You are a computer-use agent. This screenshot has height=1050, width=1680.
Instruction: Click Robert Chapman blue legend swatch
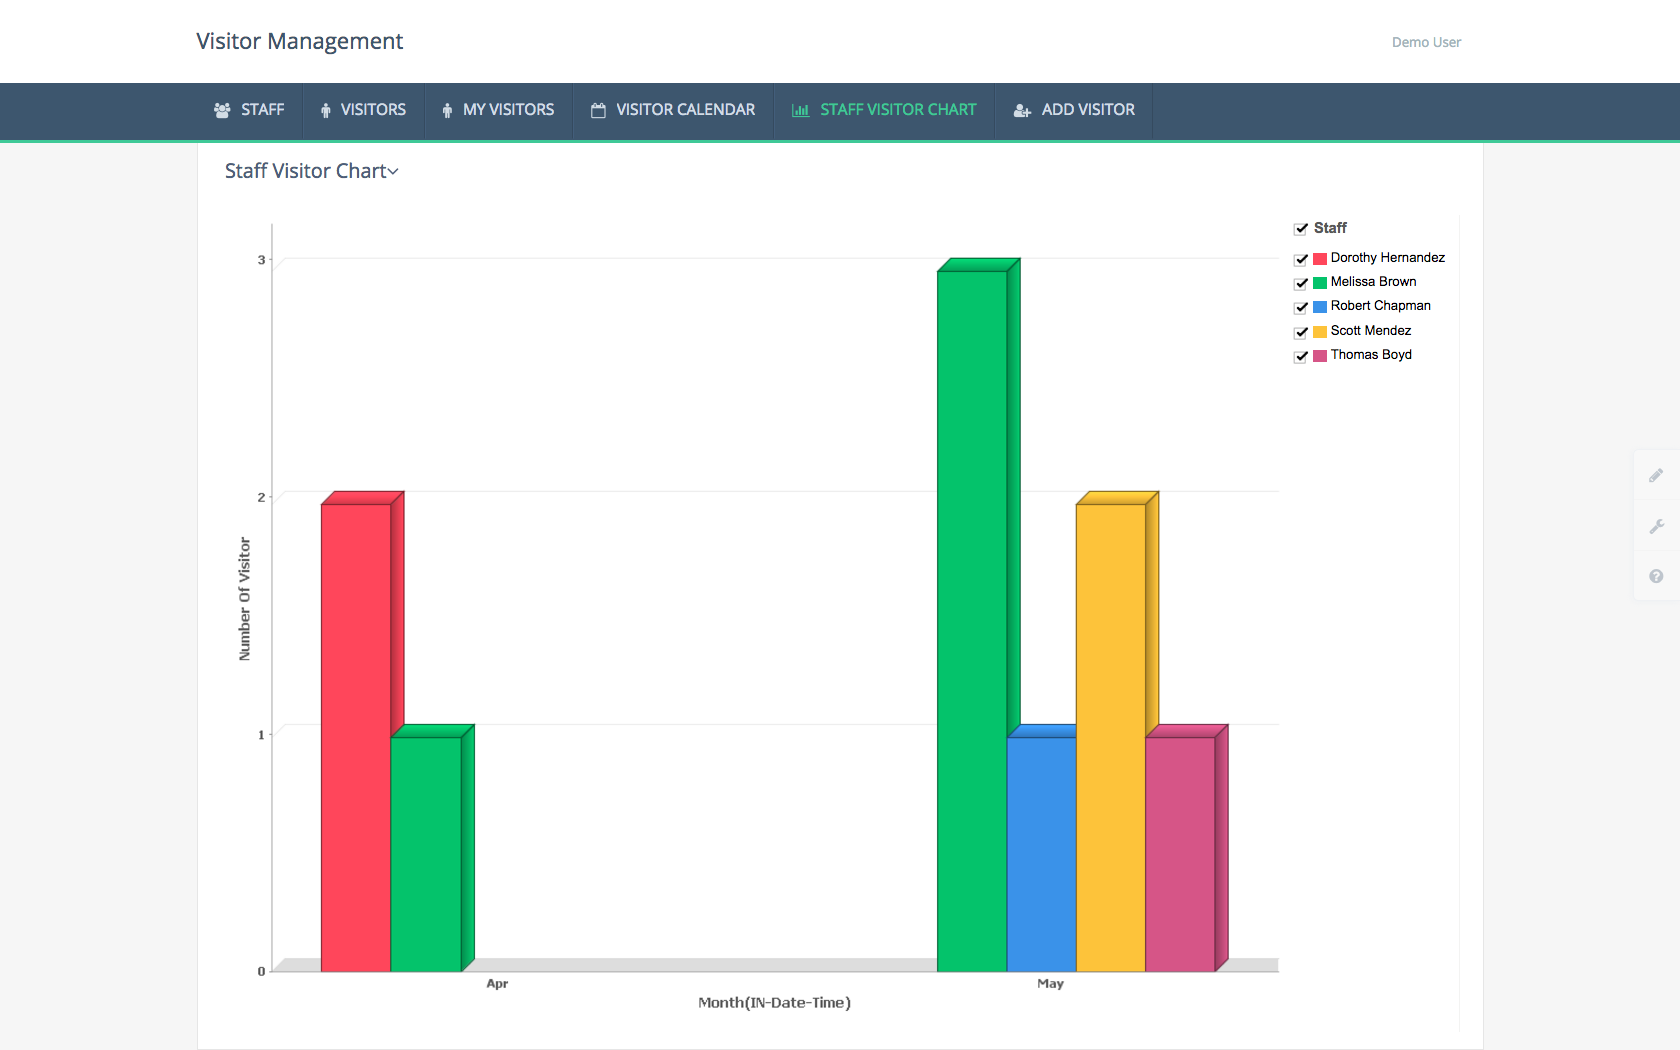tap(1320, 307)
